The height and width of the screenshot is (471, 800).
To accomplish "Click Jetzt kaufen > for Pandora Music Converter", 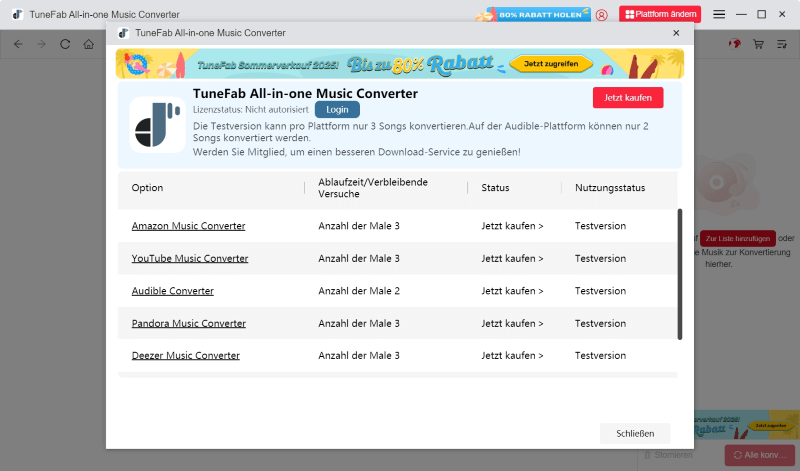I will point(512,324).
